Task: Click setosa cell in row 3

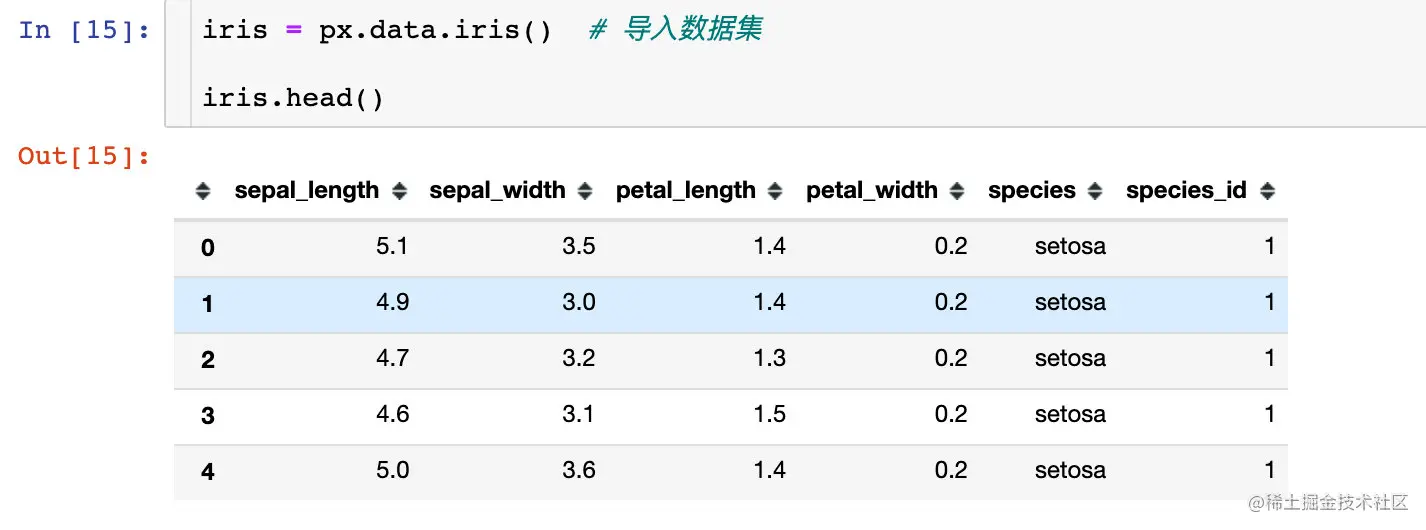Action: pos(1070,414)
